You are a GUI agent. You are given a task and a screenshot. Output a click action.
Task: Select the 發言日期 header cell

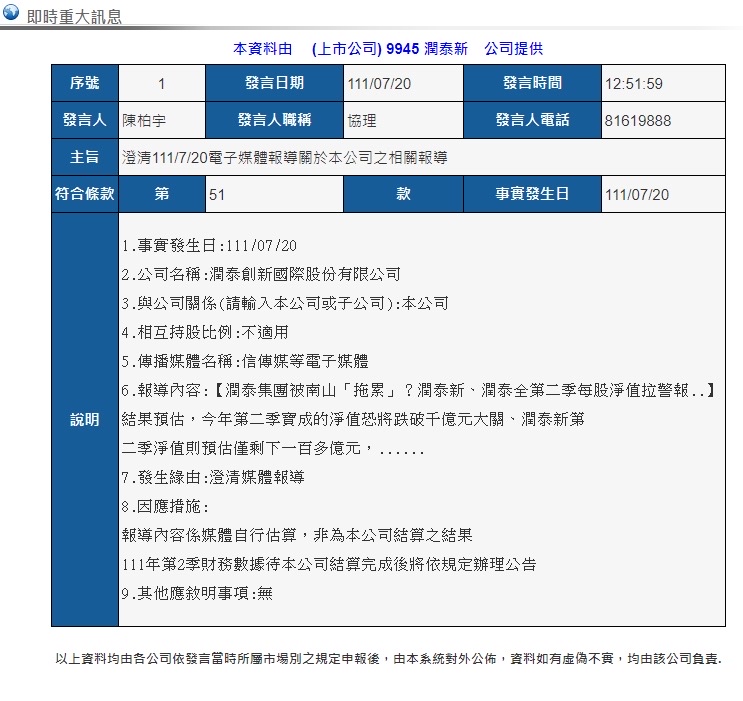274,84
